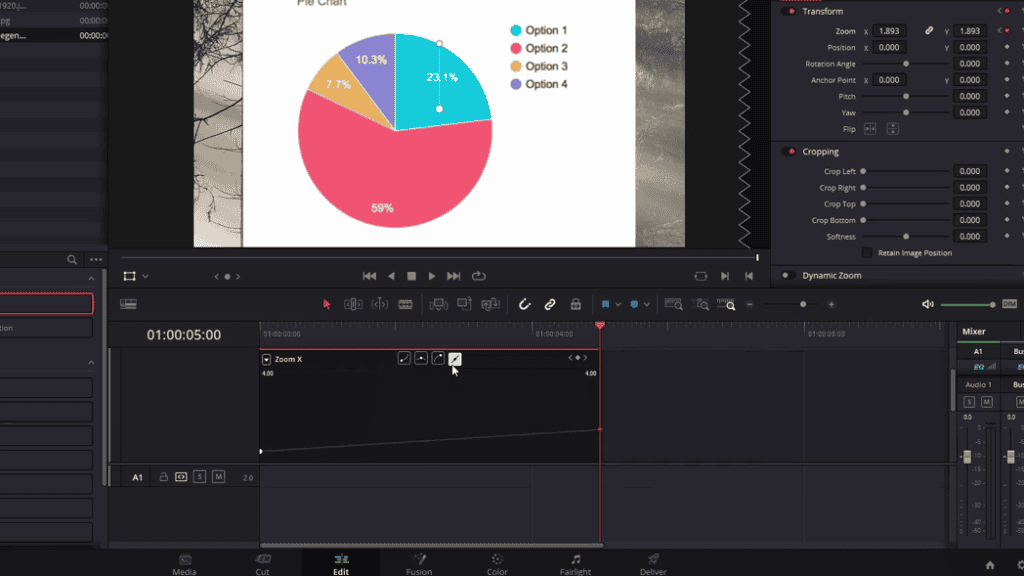The width and height of the screenshot is (1024, 576).
Task: Click the keyframe diamond in the Zoom X curve header
Action: tap(577, 358)
